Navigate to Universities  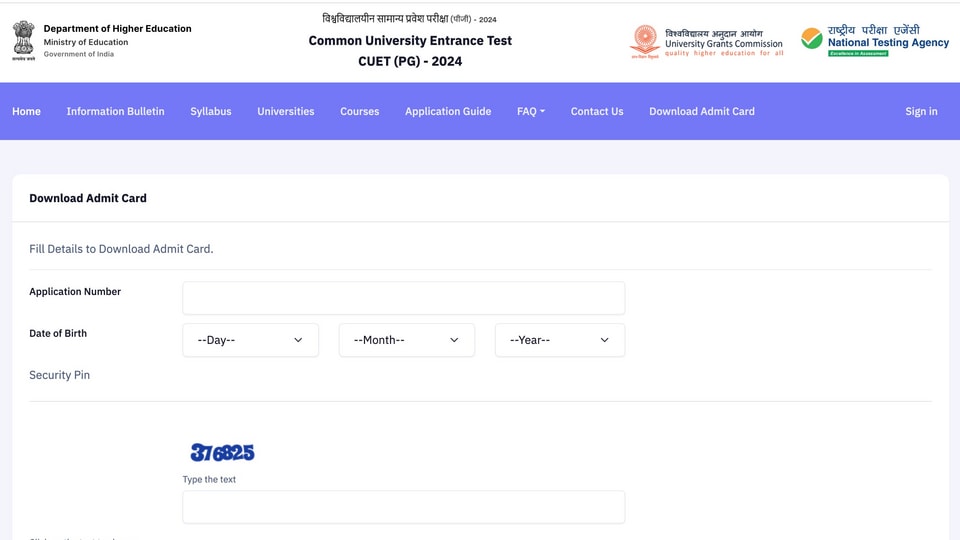[x=286, y=111]
